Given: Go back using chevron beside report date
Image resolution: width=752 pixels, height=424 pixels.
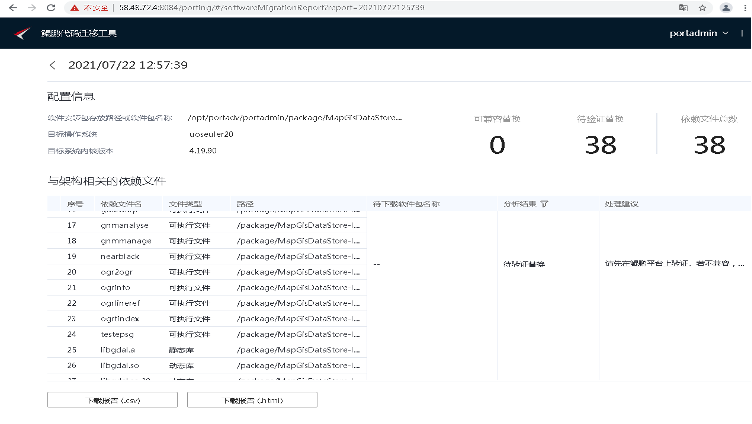Looking at the screenshot, I should (x=52, y=65).
